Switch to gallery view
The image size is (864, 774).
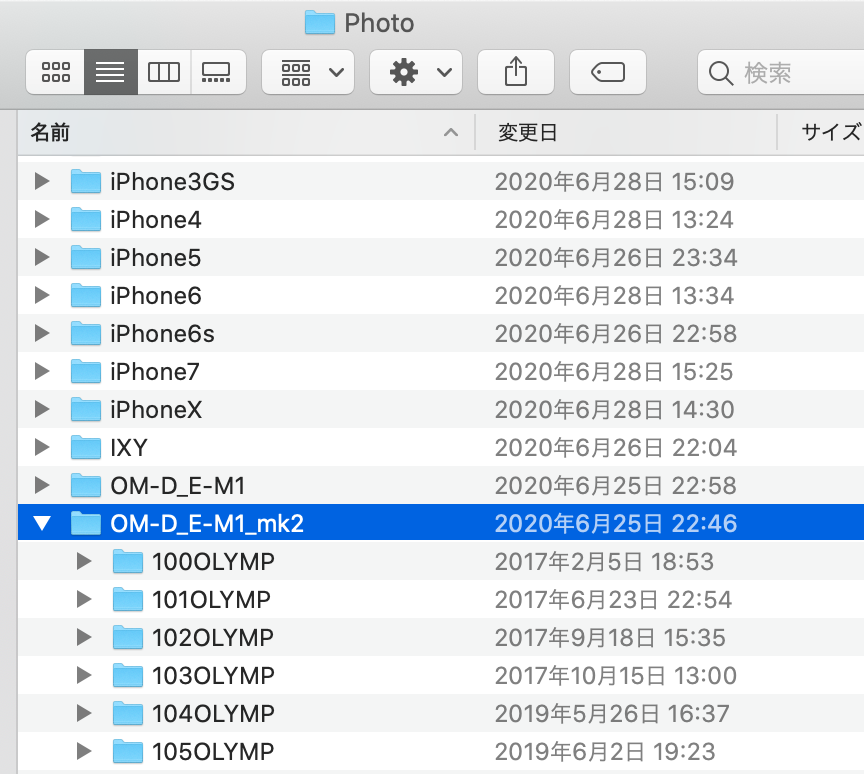tap(217, 72)
